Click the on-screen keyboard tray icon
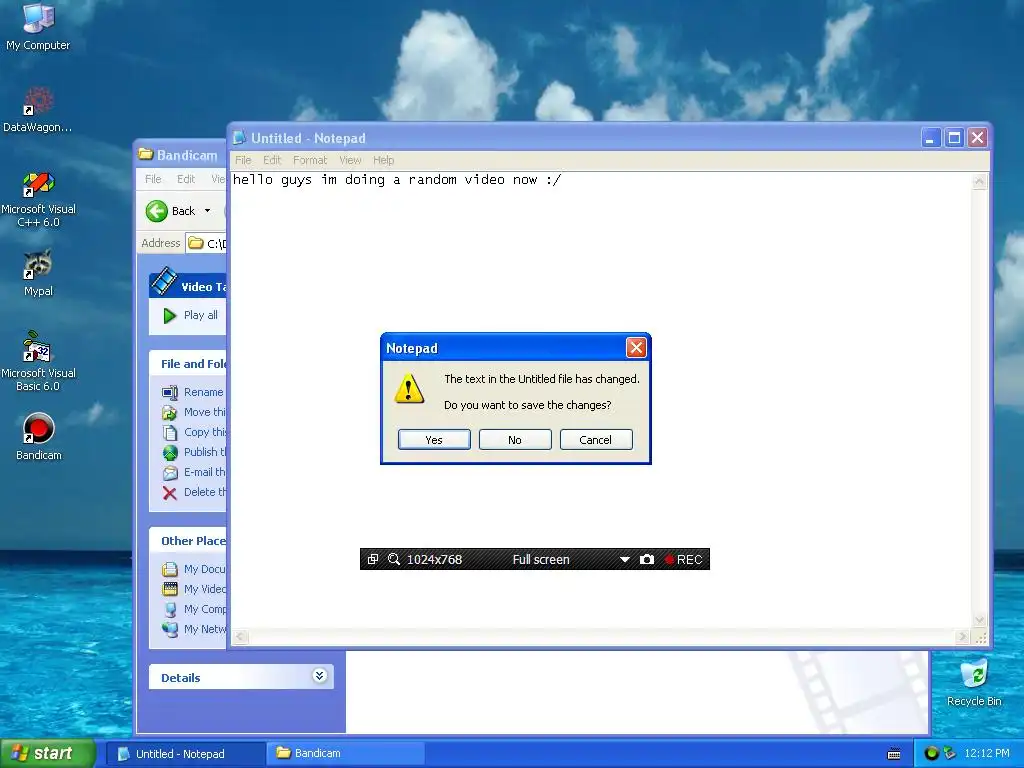Viewport: 1024px width, 768px height. coord(894,754)
